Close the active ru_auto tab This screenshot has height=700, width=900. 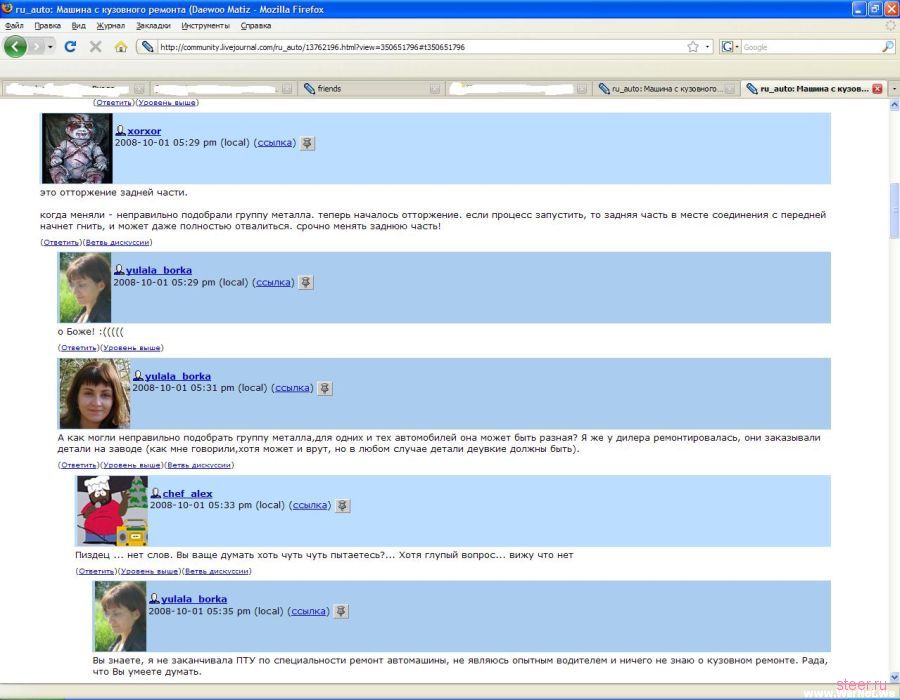(876, 88)
